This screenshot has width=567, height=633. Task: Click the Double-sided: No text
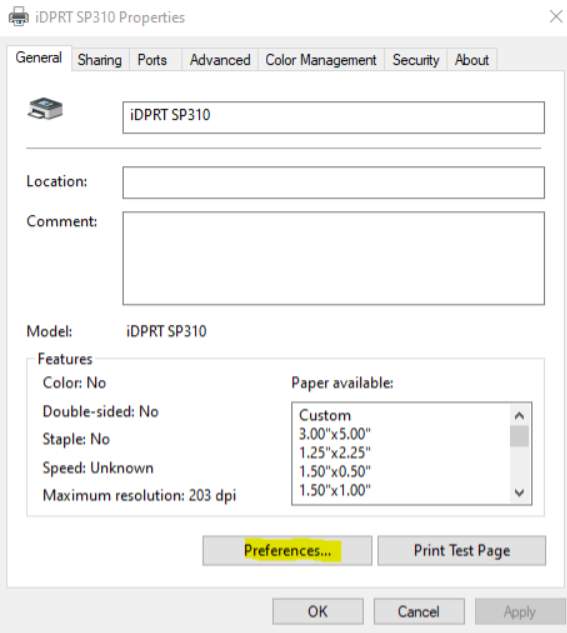click(100, 412)
